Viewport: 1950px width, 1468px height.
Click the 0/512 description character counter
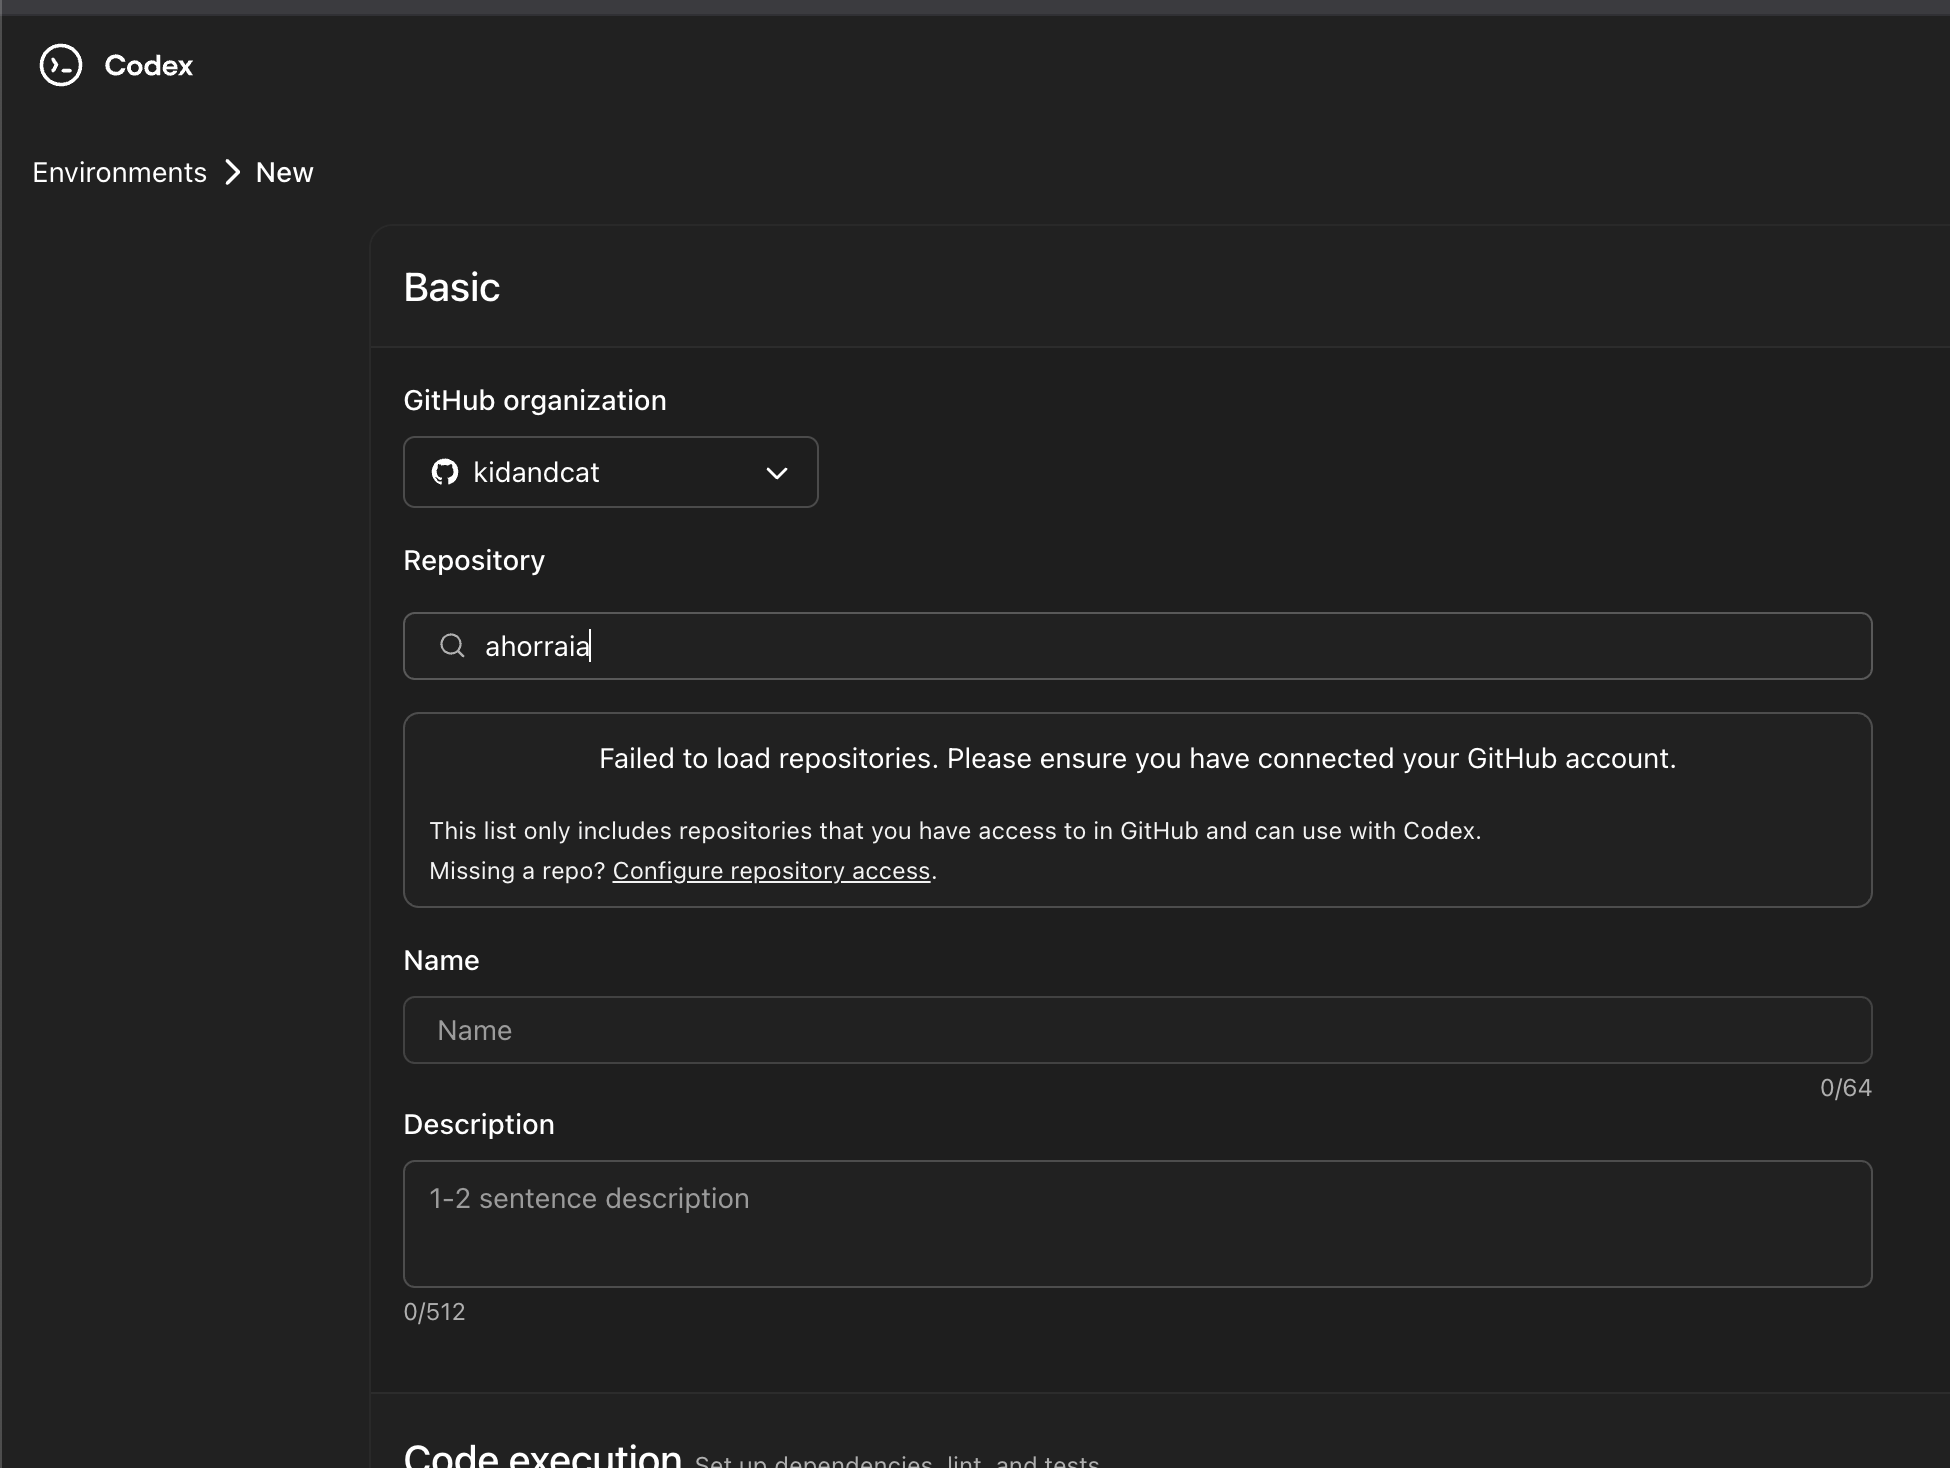click(434, 1312)
